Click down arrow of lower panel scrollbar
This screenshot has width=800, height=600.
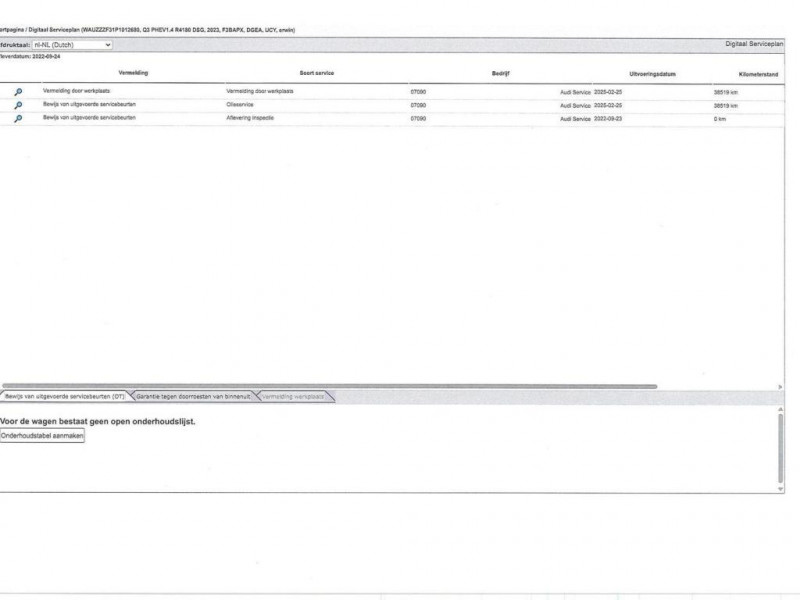tap(780, 489)
